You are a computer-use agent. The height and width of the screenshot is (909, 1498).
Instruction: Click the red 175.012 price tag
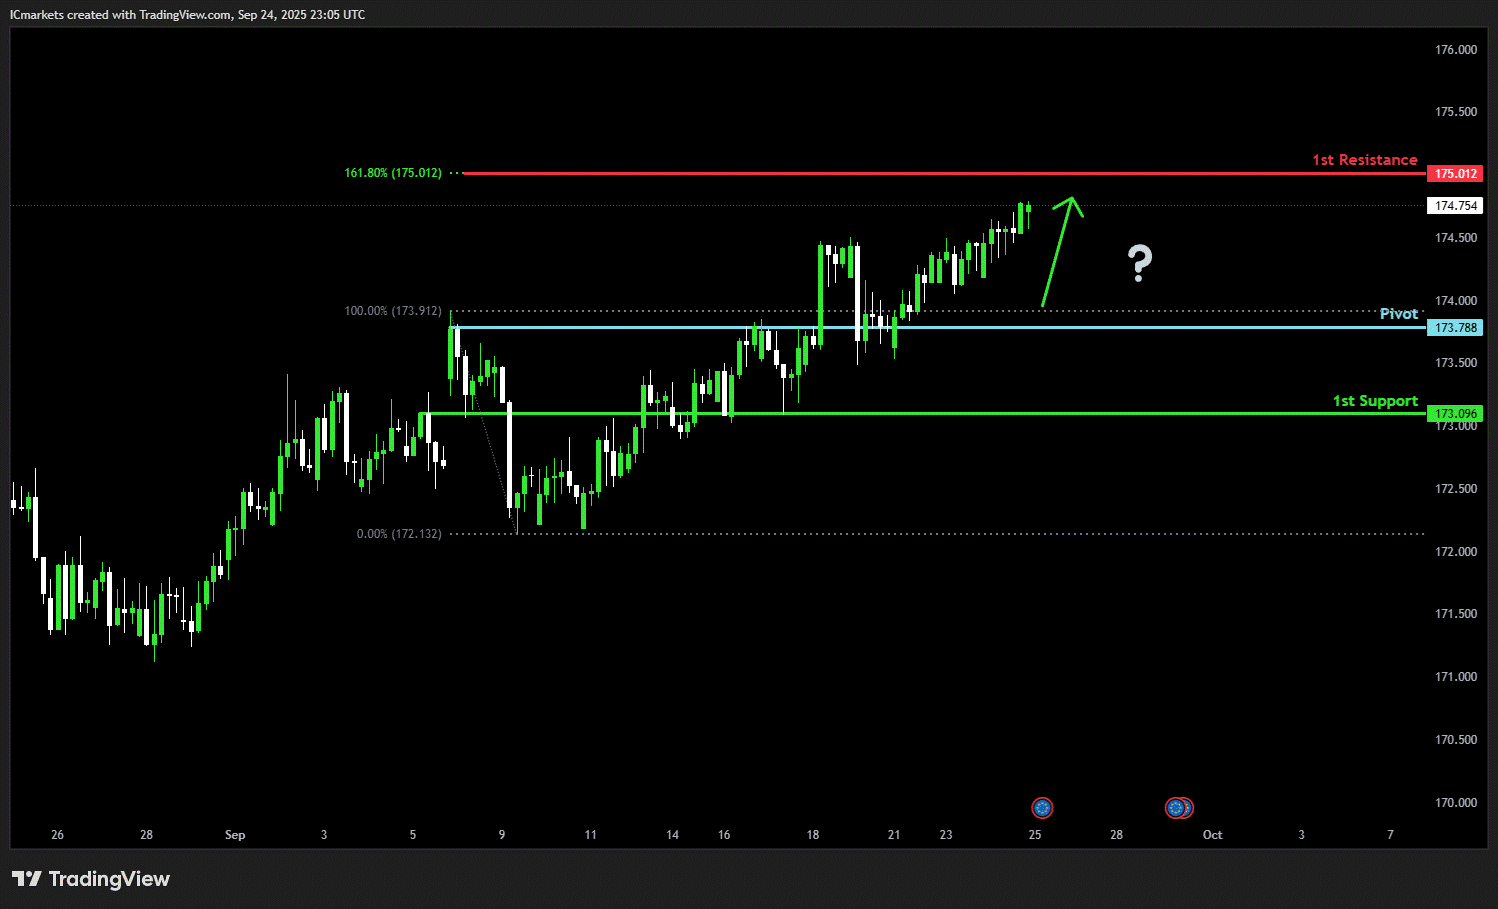point(1455,174)
